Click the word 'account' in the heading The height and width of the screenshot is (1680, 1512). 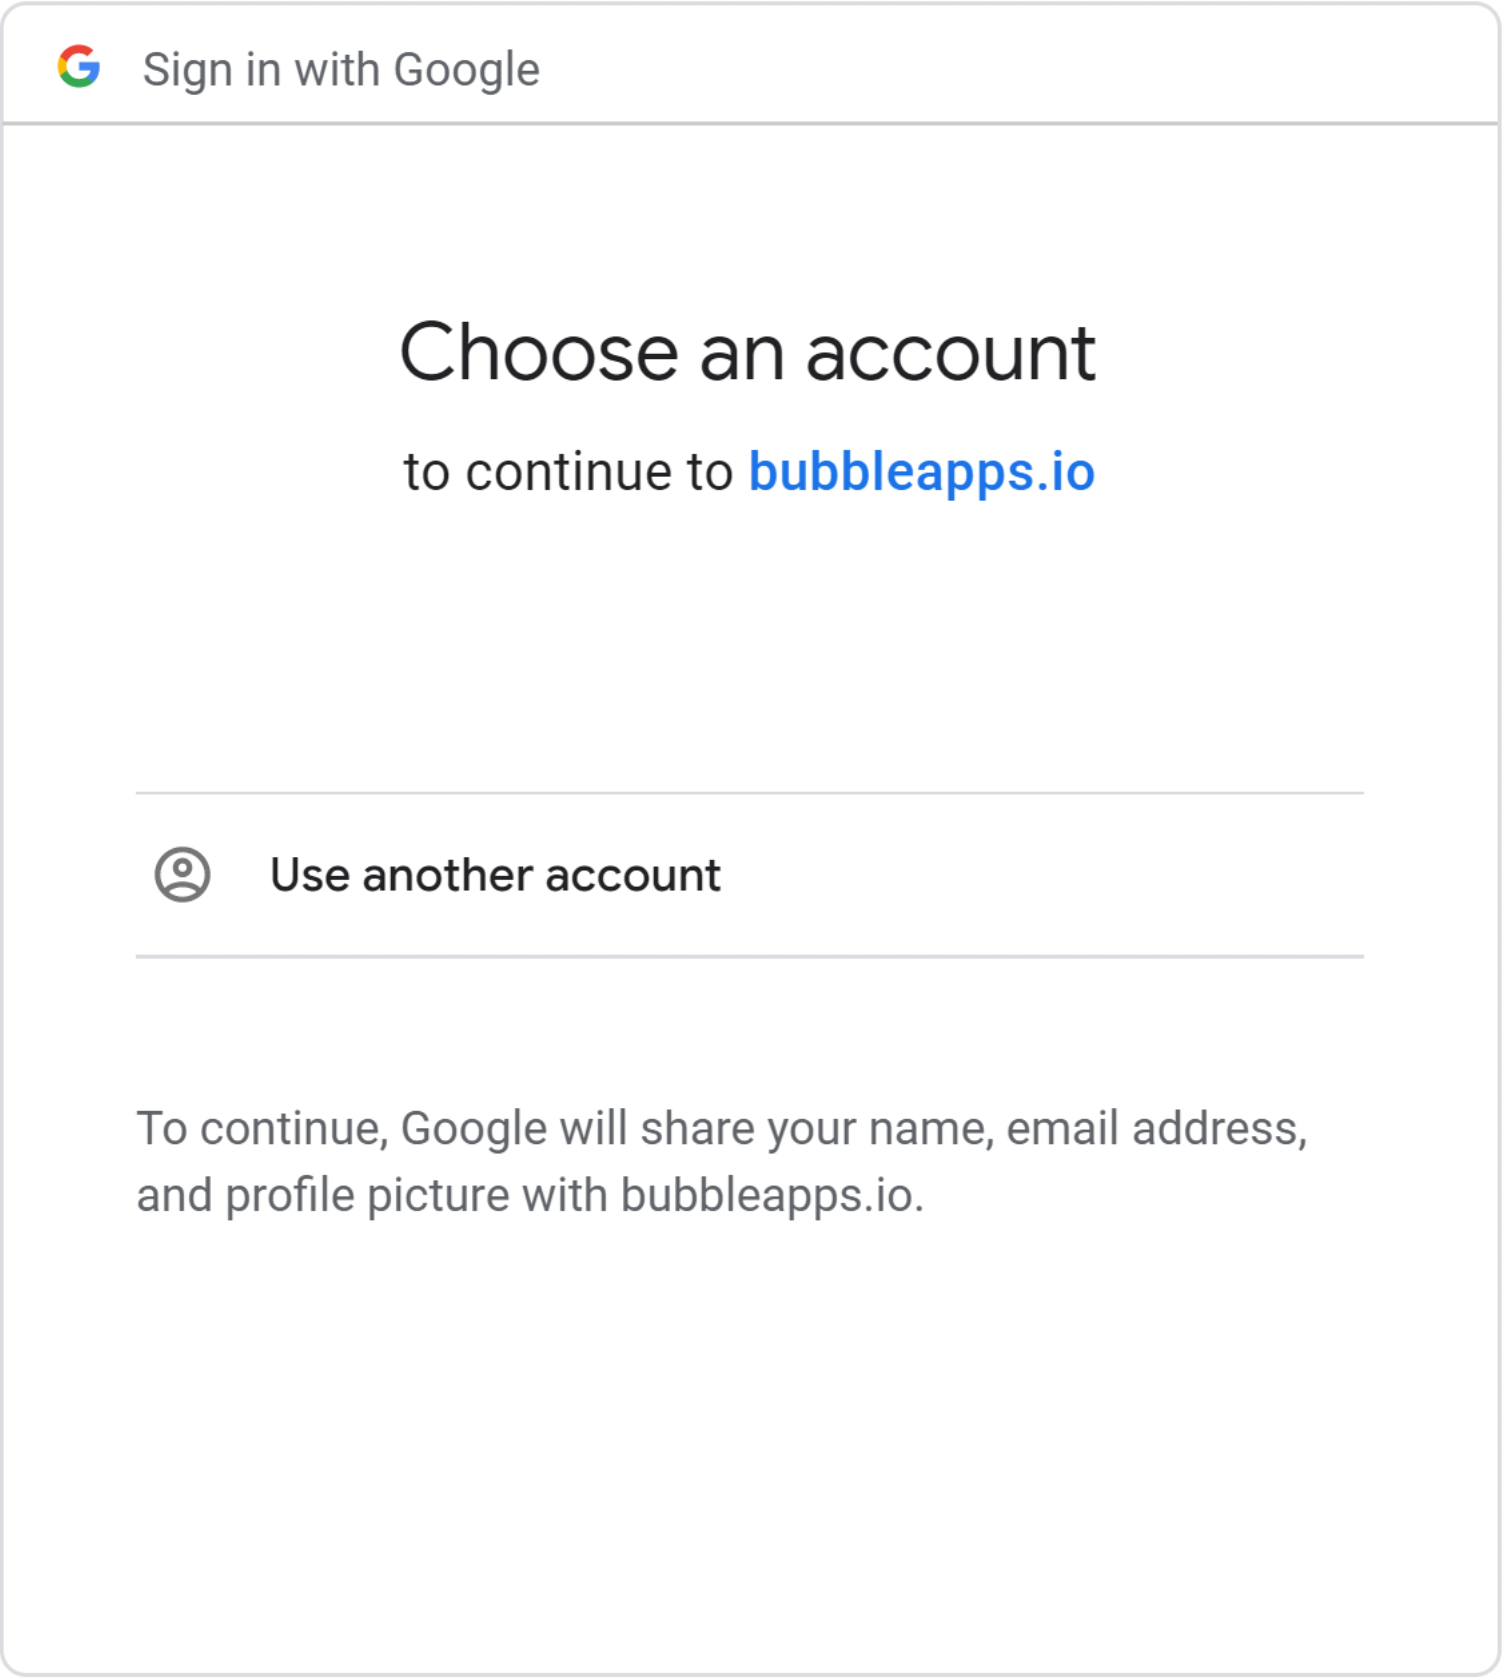pyautogui.click(x=951, y=352)
